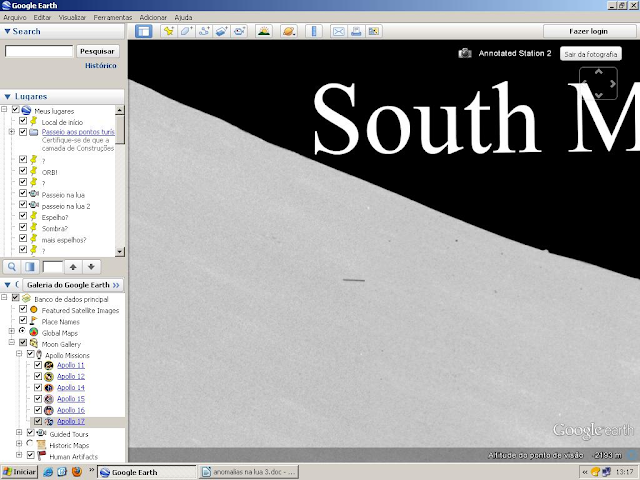Click the Pesquisar search button
Viewport: 640px width, 480px height.
coord(98,51)
